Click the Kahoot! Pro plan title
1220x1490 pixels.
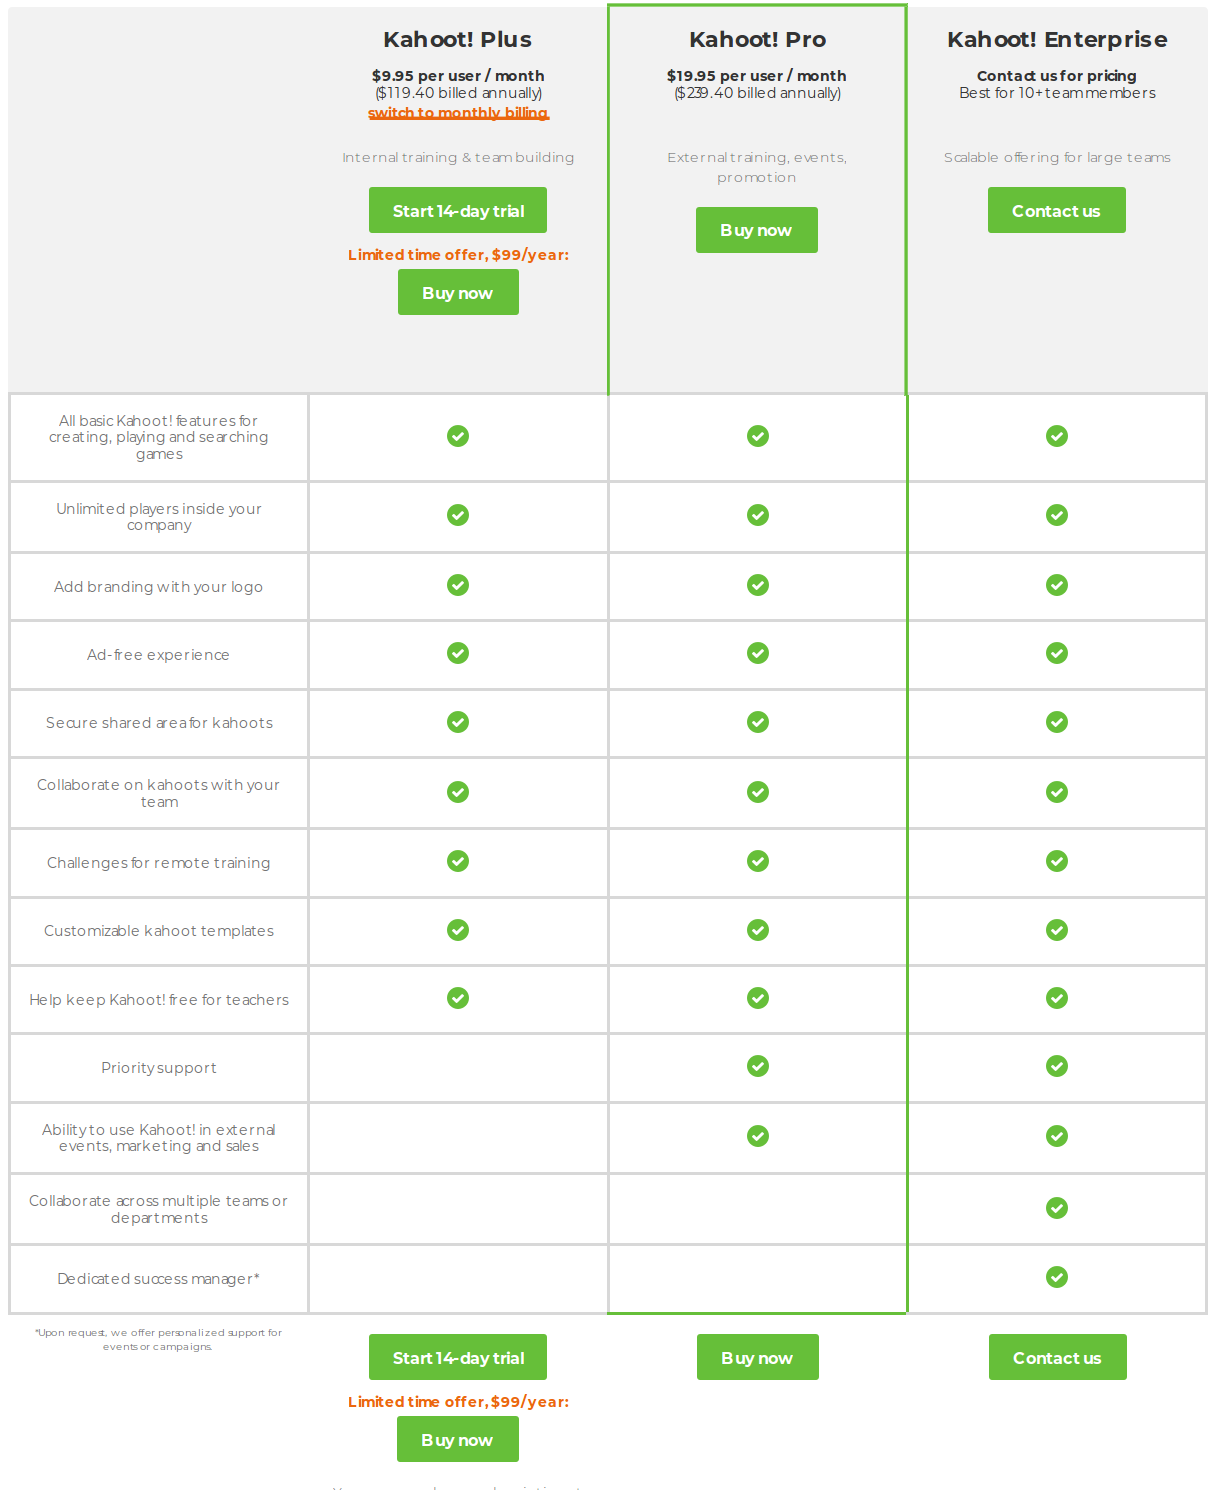(x=757, y=40)
